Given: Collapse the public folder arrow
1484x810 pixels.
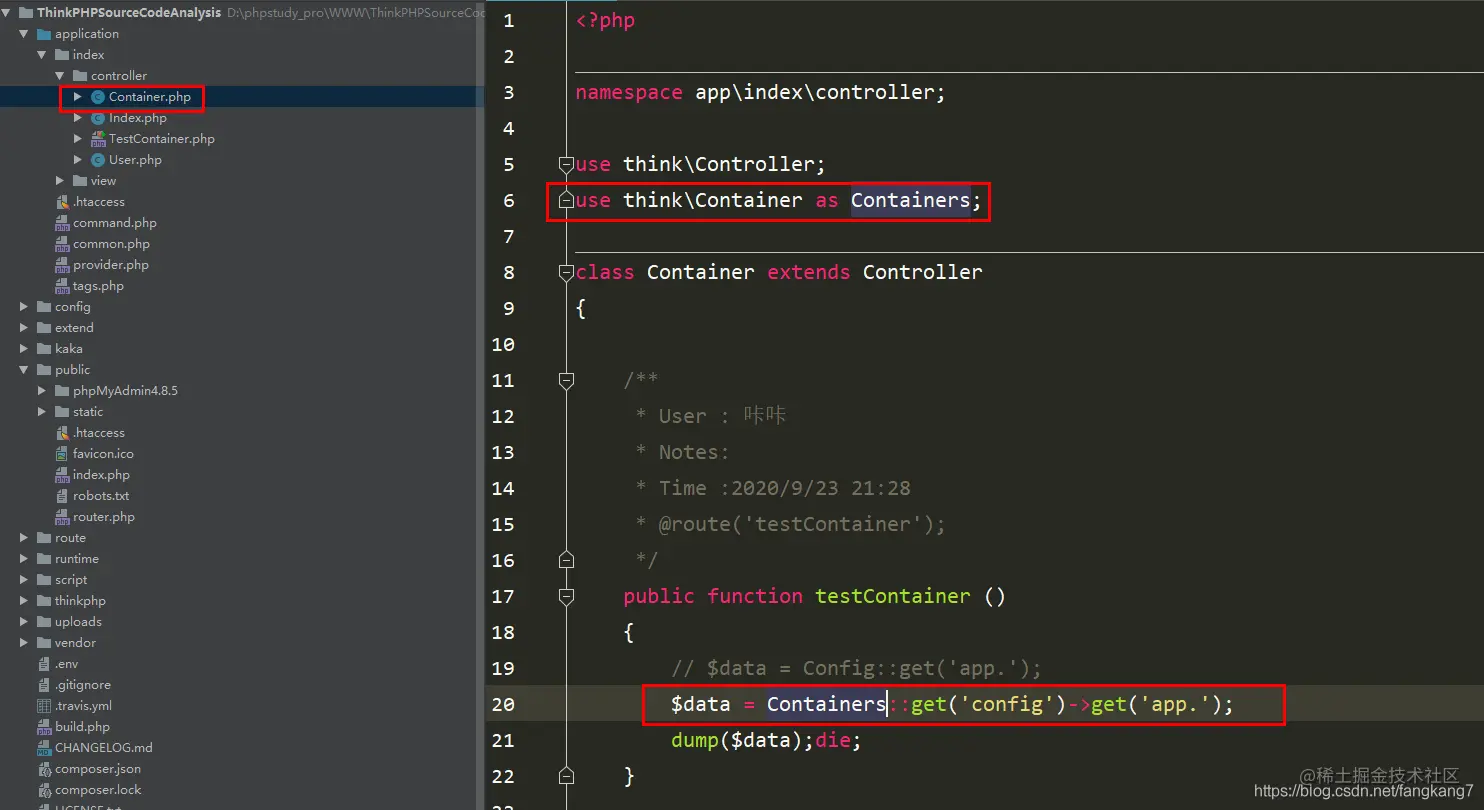Looking at the screenshot, I should point(24,370).
